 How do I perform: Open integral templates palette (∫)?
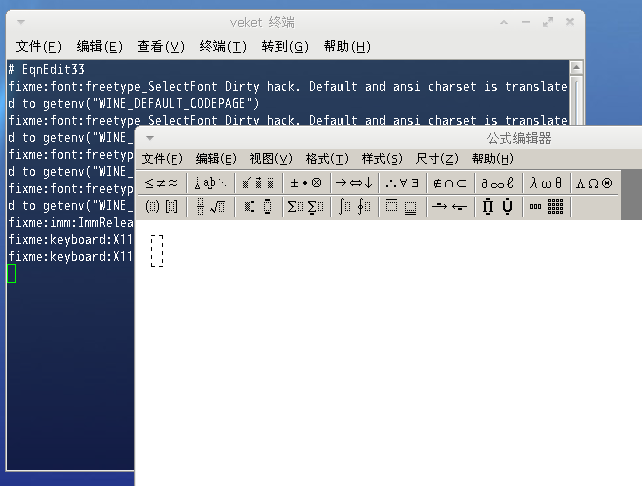click(x=354, y=207)
